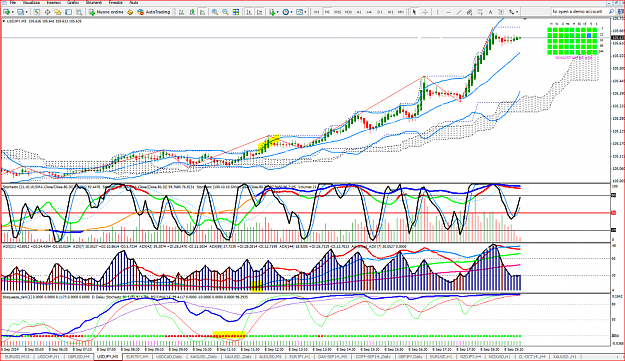This screenshot has height=361, width=625.
Task: Toggle chart shift from right border
Action: click(259, 12)
